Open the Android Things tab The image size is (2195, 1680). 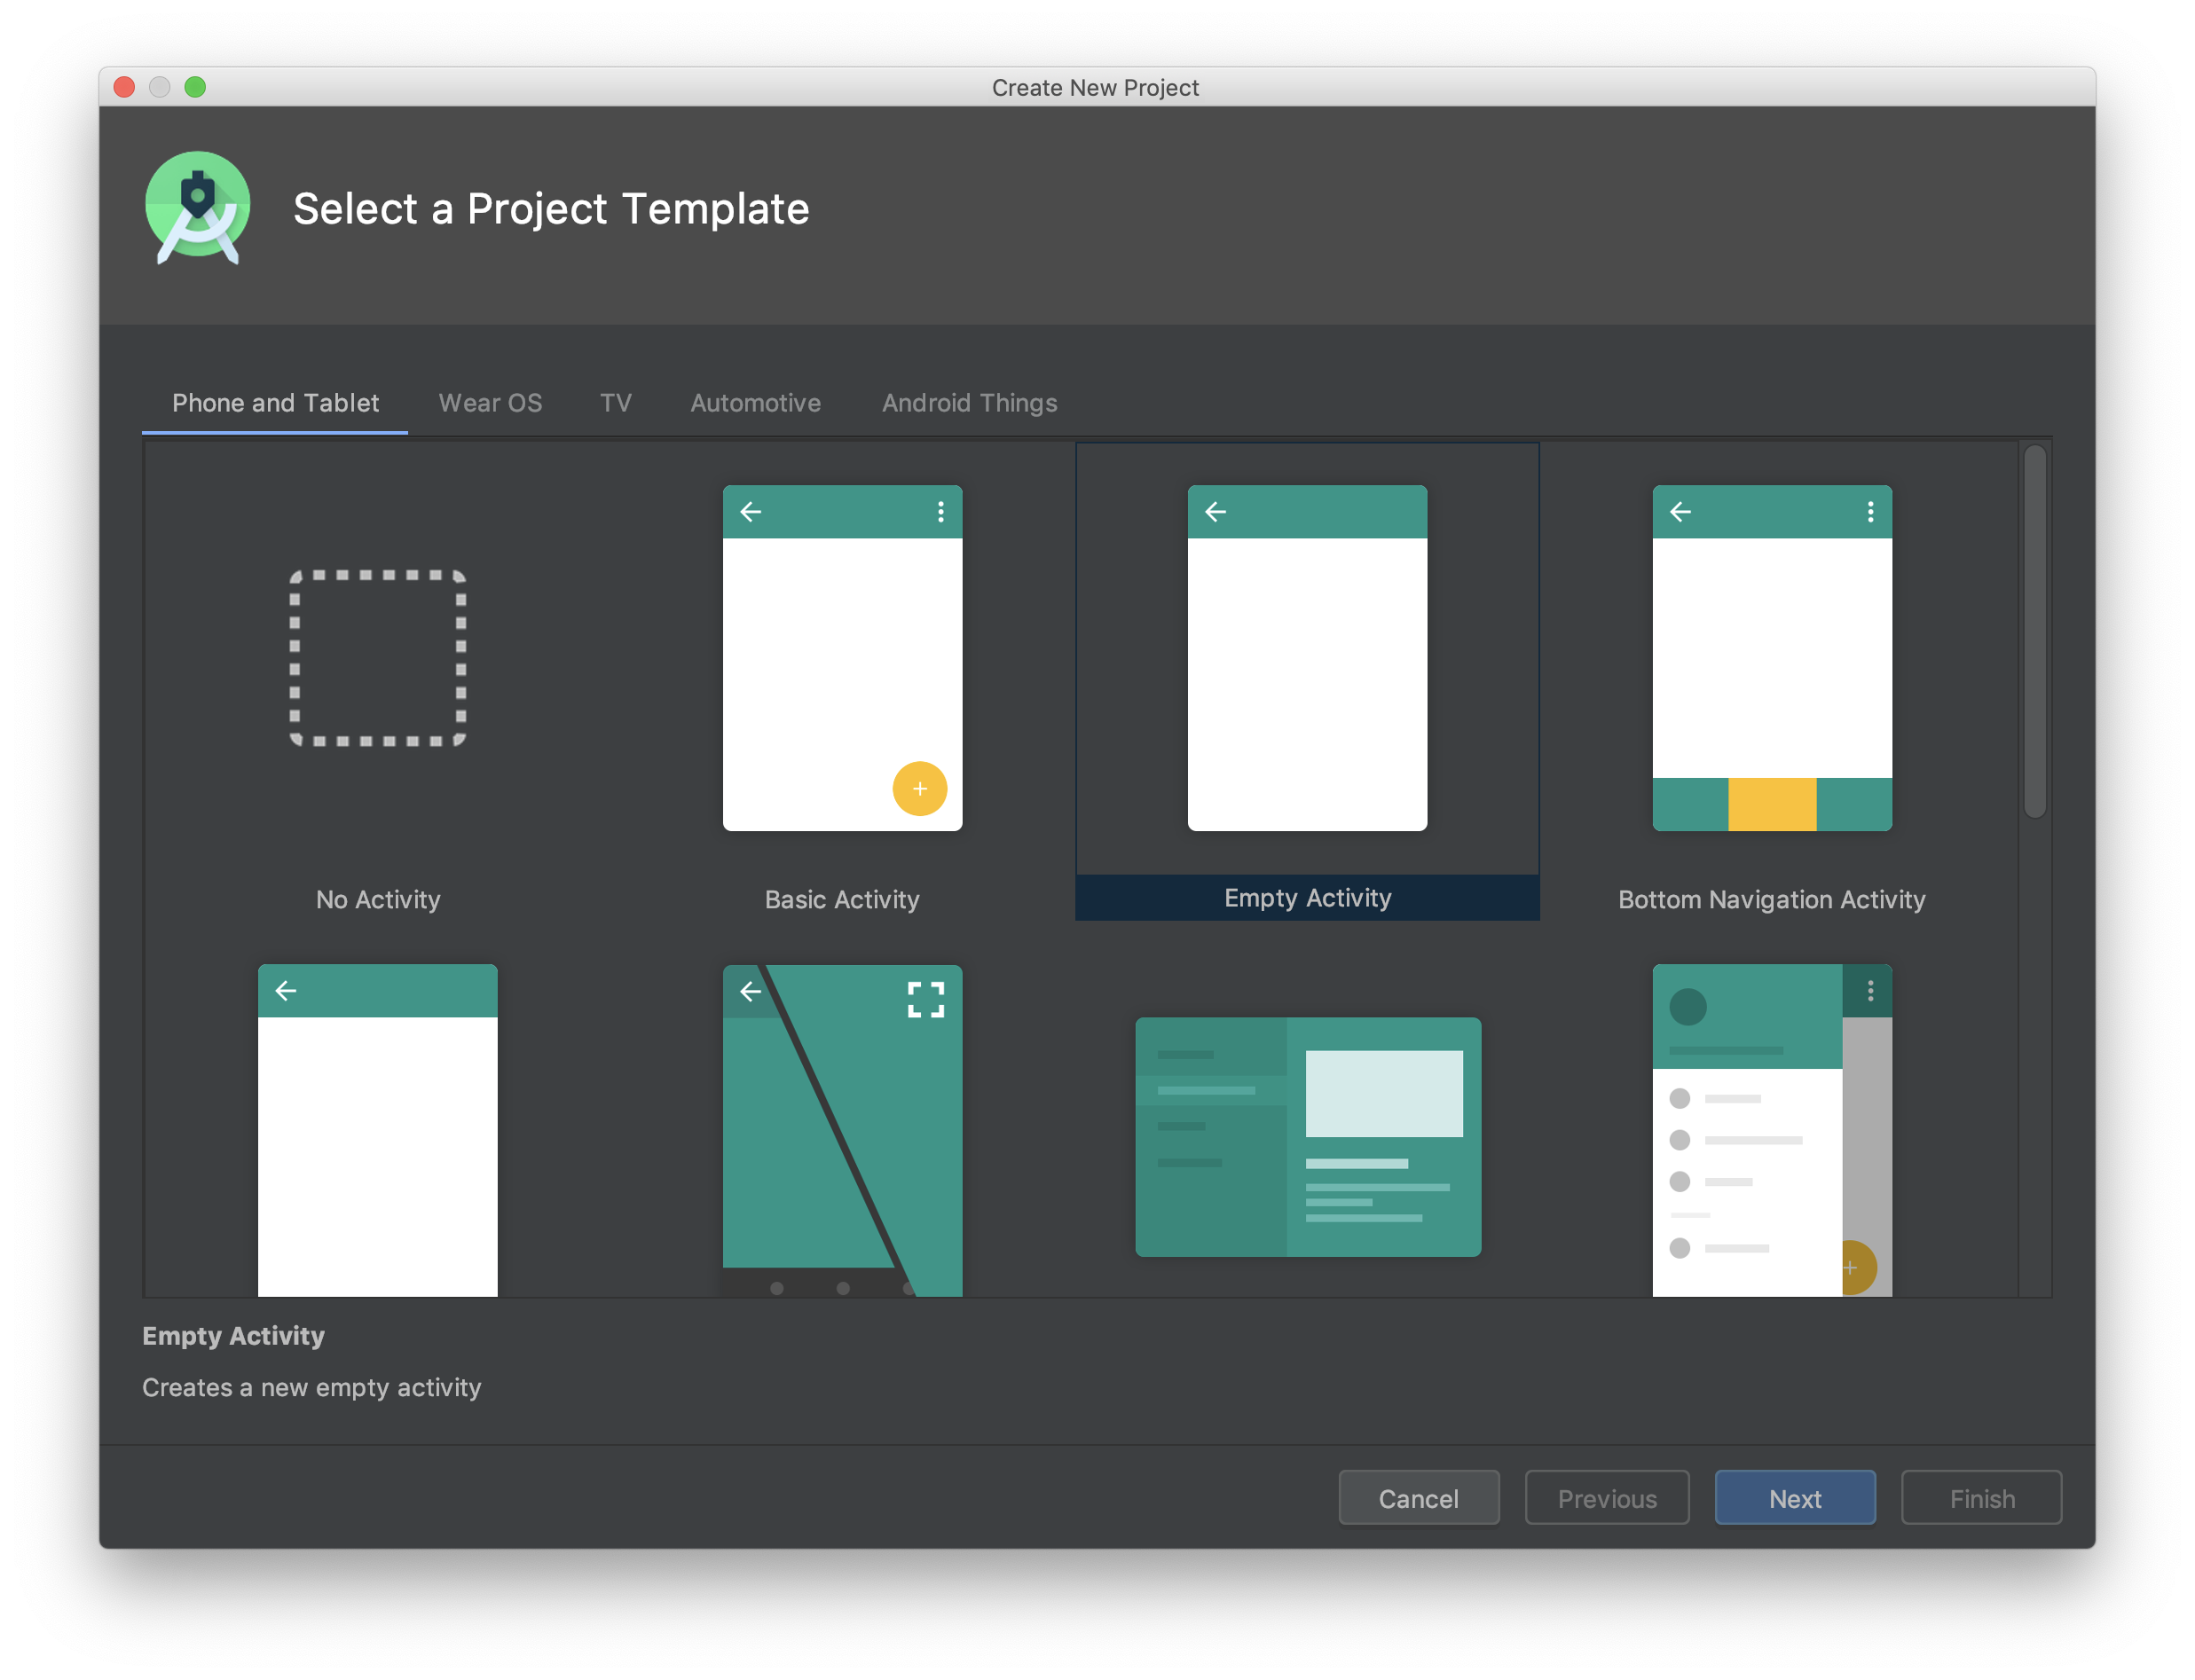coord(969,403)
